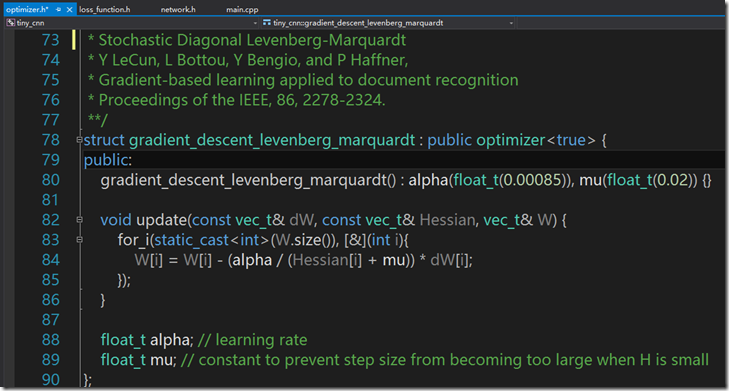Image resolution: width=729 pixels, height=391 pixels.
Task: Click the yellow change marker at line 73
Action: pos(73,40)
